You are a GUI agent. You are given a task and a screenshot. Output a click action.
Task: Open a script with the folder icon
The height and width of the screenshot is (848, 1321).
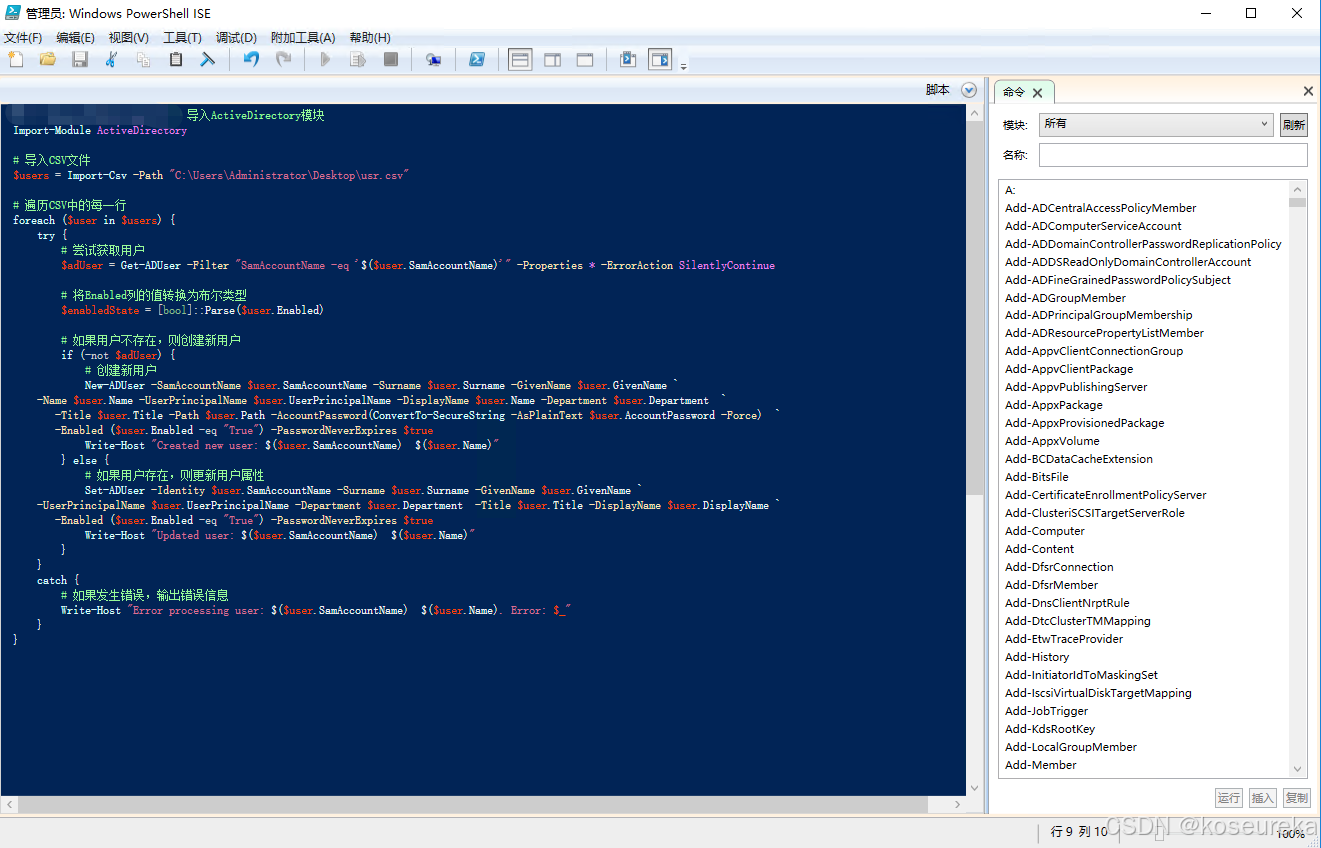click(x=47, y=60)
